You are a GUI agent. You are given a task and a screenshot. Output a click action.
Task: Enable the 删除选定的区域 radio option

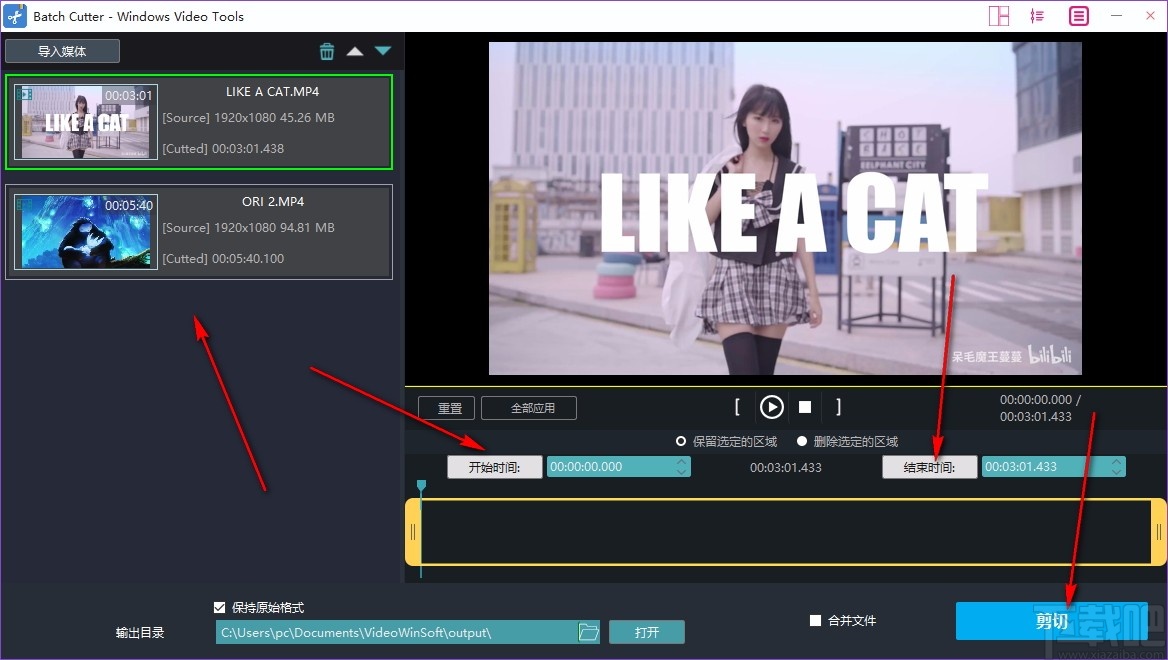click(802, 441)
